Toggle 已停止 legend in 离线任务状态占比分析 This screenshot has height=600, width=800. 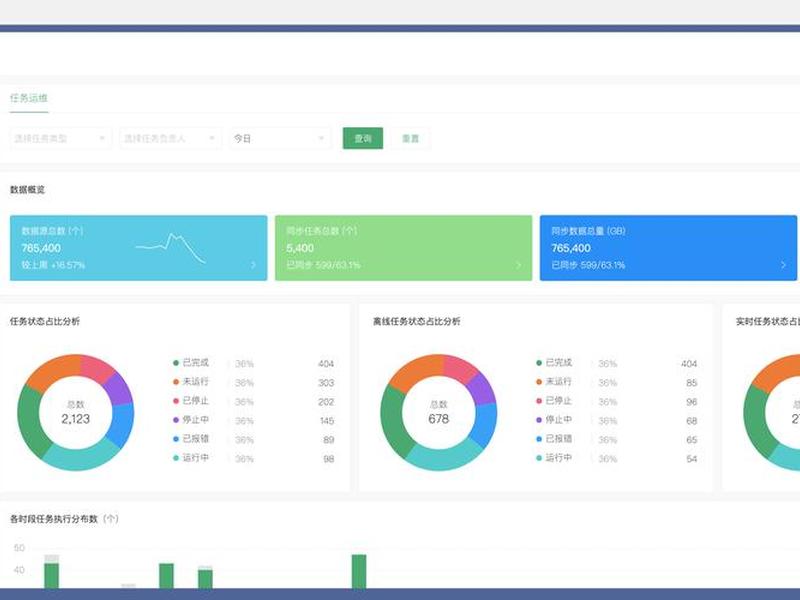click(554, 401)
